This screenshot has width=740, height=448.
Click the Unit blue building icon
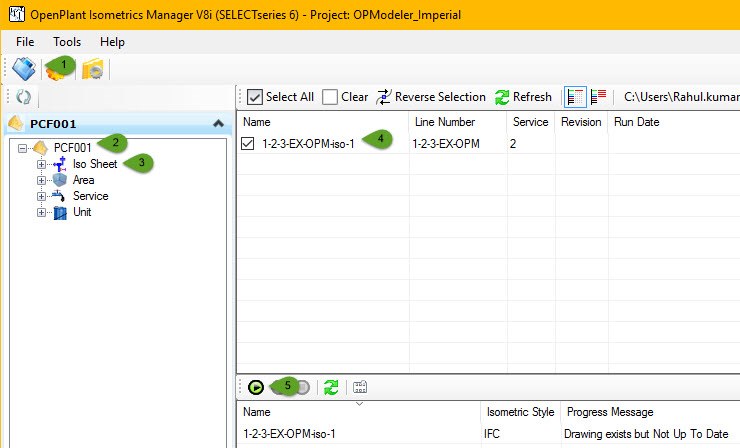(x=60, y=212)
